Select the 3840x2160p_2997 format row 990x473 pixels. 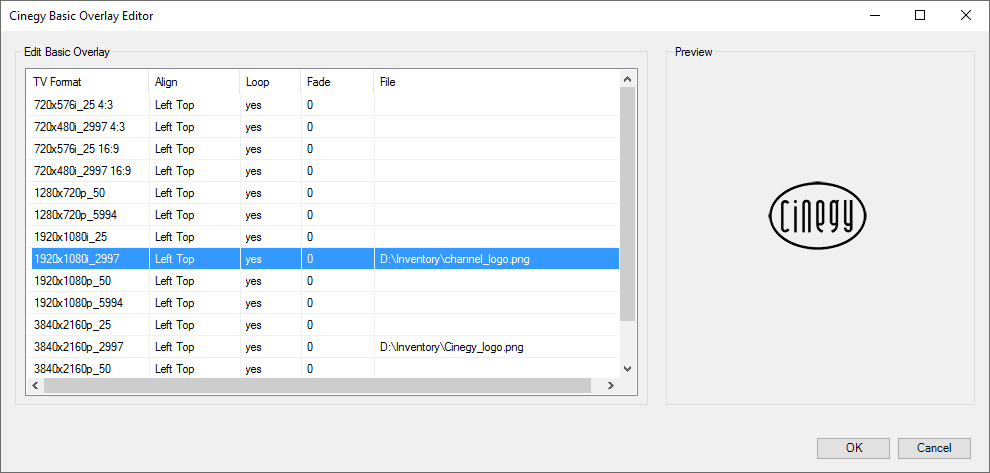(325, 347)
